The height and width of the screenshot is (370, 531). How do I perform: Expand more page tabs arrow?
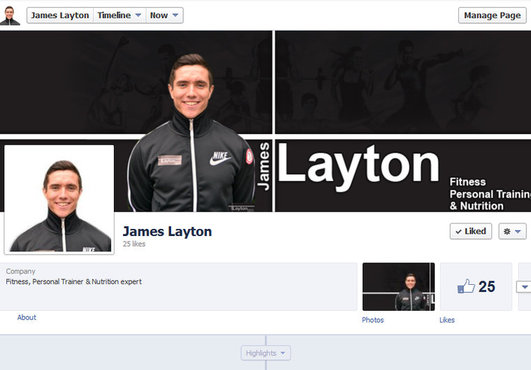click(x=524, y=287)
